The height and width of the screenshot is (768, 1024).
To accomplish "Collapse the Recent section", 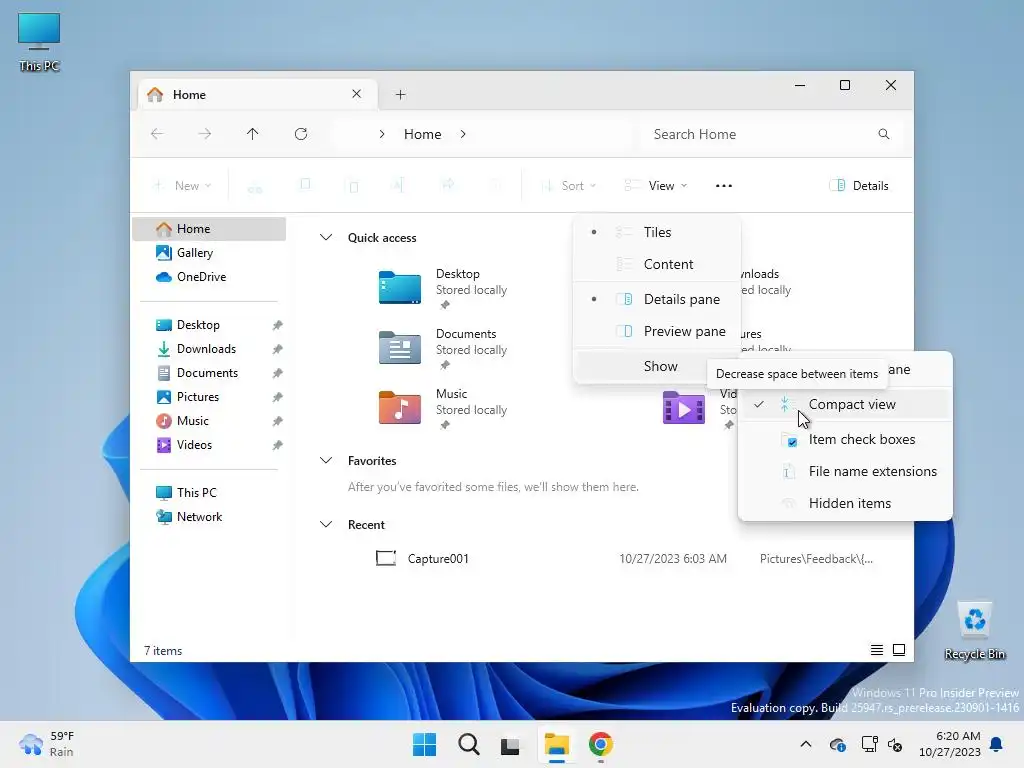I will point(325,524).
